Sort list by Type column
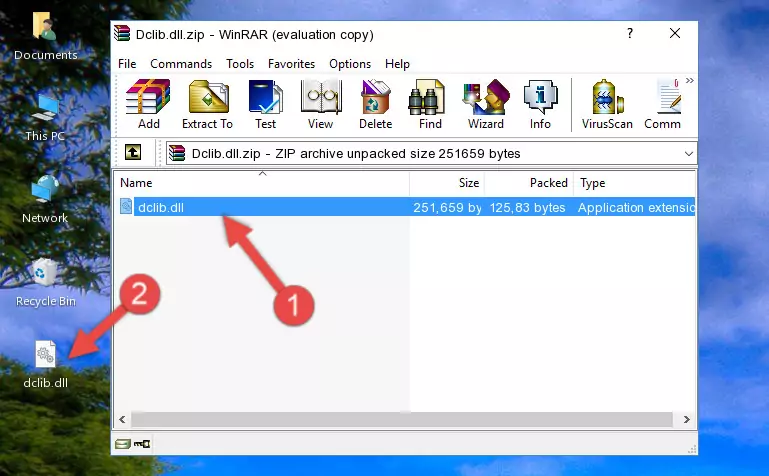Image resolution: width=769 pixels, height=476 pixels. pos(635,183)
